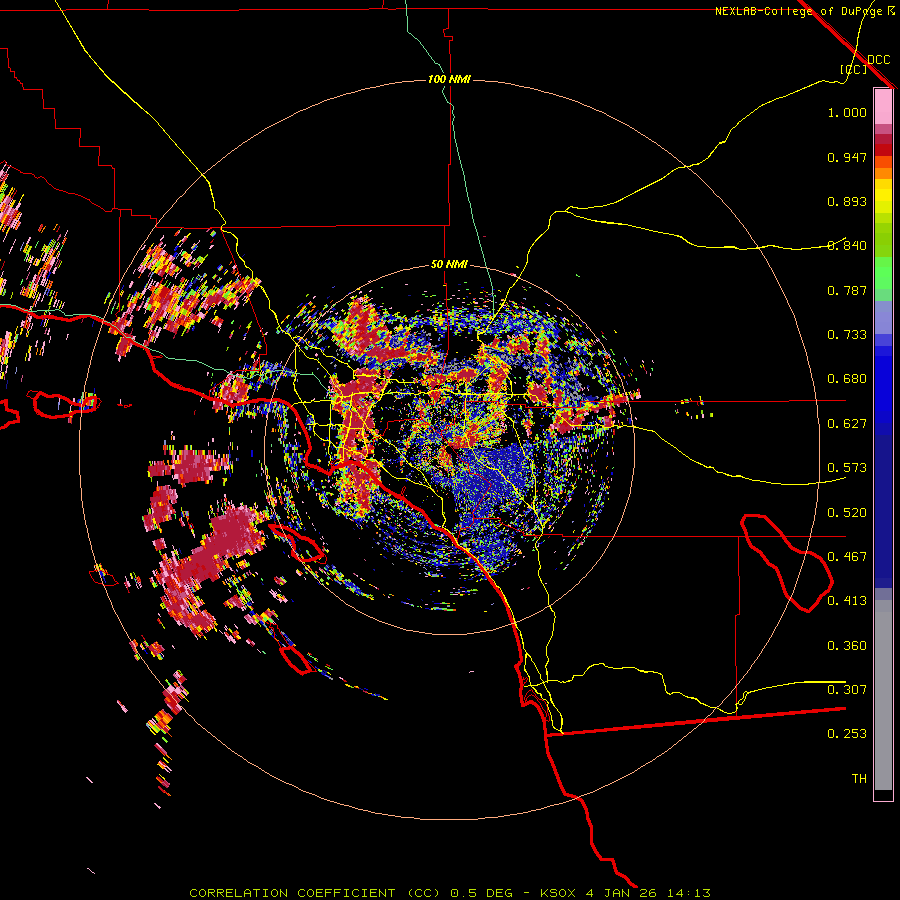The width and height of the screenshot is (900, 900).
Task: Click the 0.413 scale value
Action: point(847,601)
